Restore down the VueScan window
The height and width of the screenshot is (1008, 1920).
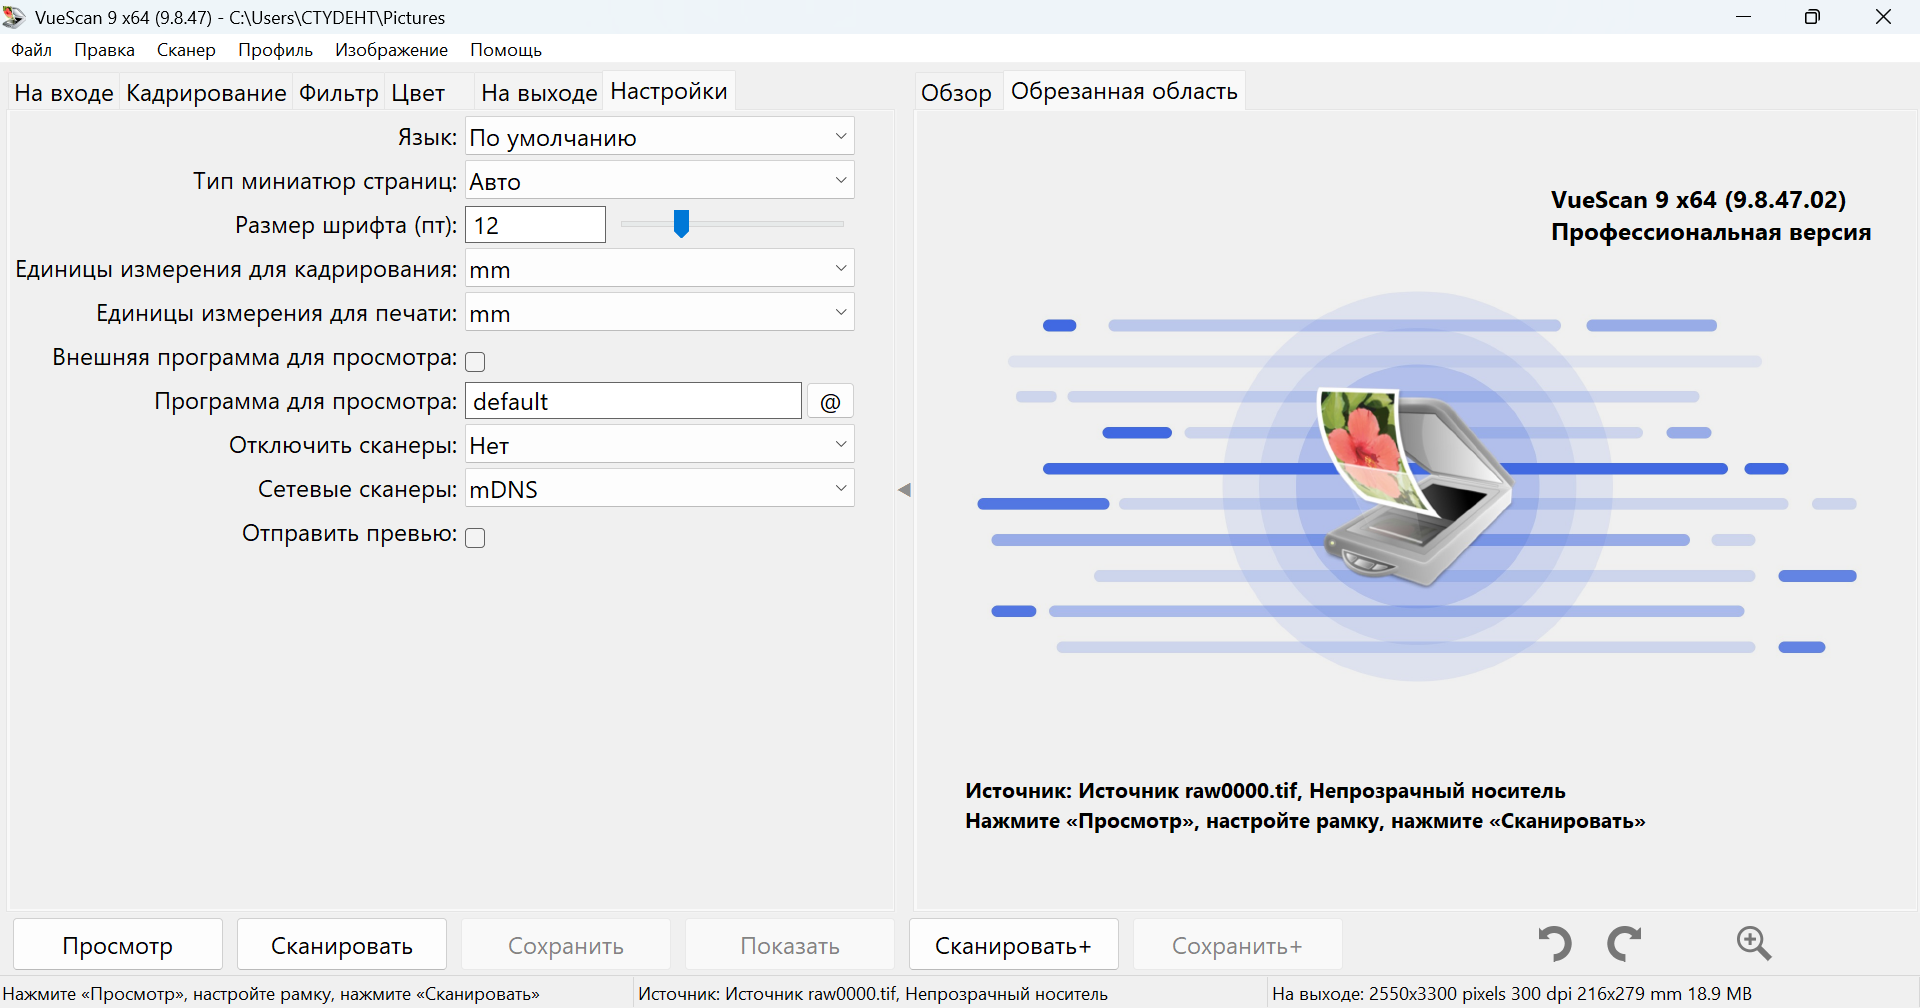tap(1812, 17)
